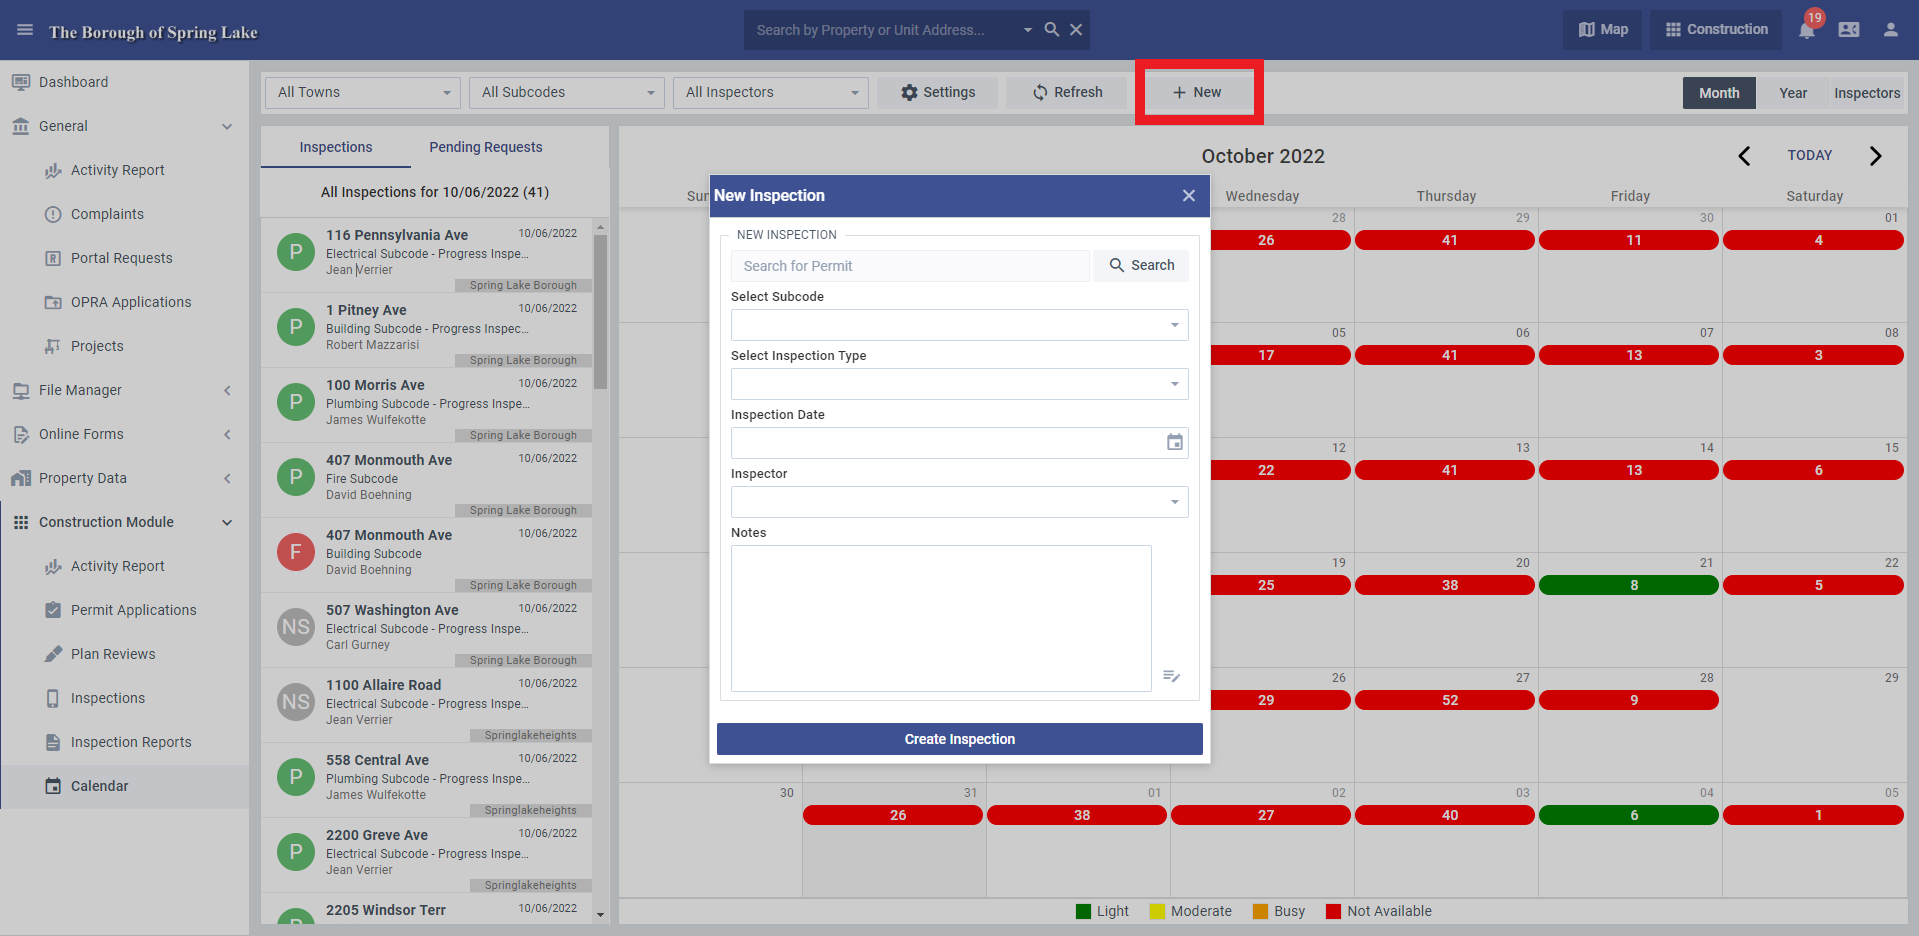This screenshot has width=1919, height=936.
Task: Open Projects in the sidebar
Action: (97, 346)
